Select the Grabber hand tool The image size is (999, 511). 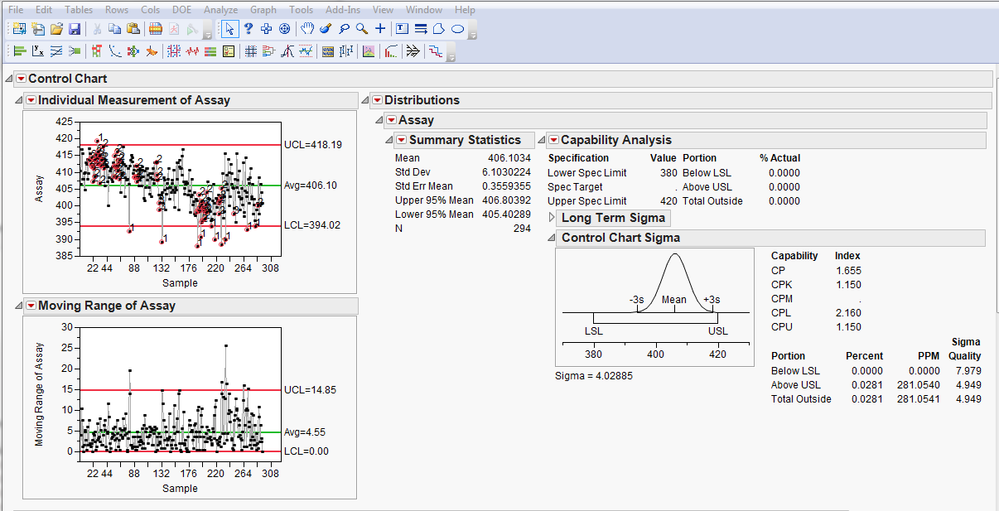(x=308, y=29)
